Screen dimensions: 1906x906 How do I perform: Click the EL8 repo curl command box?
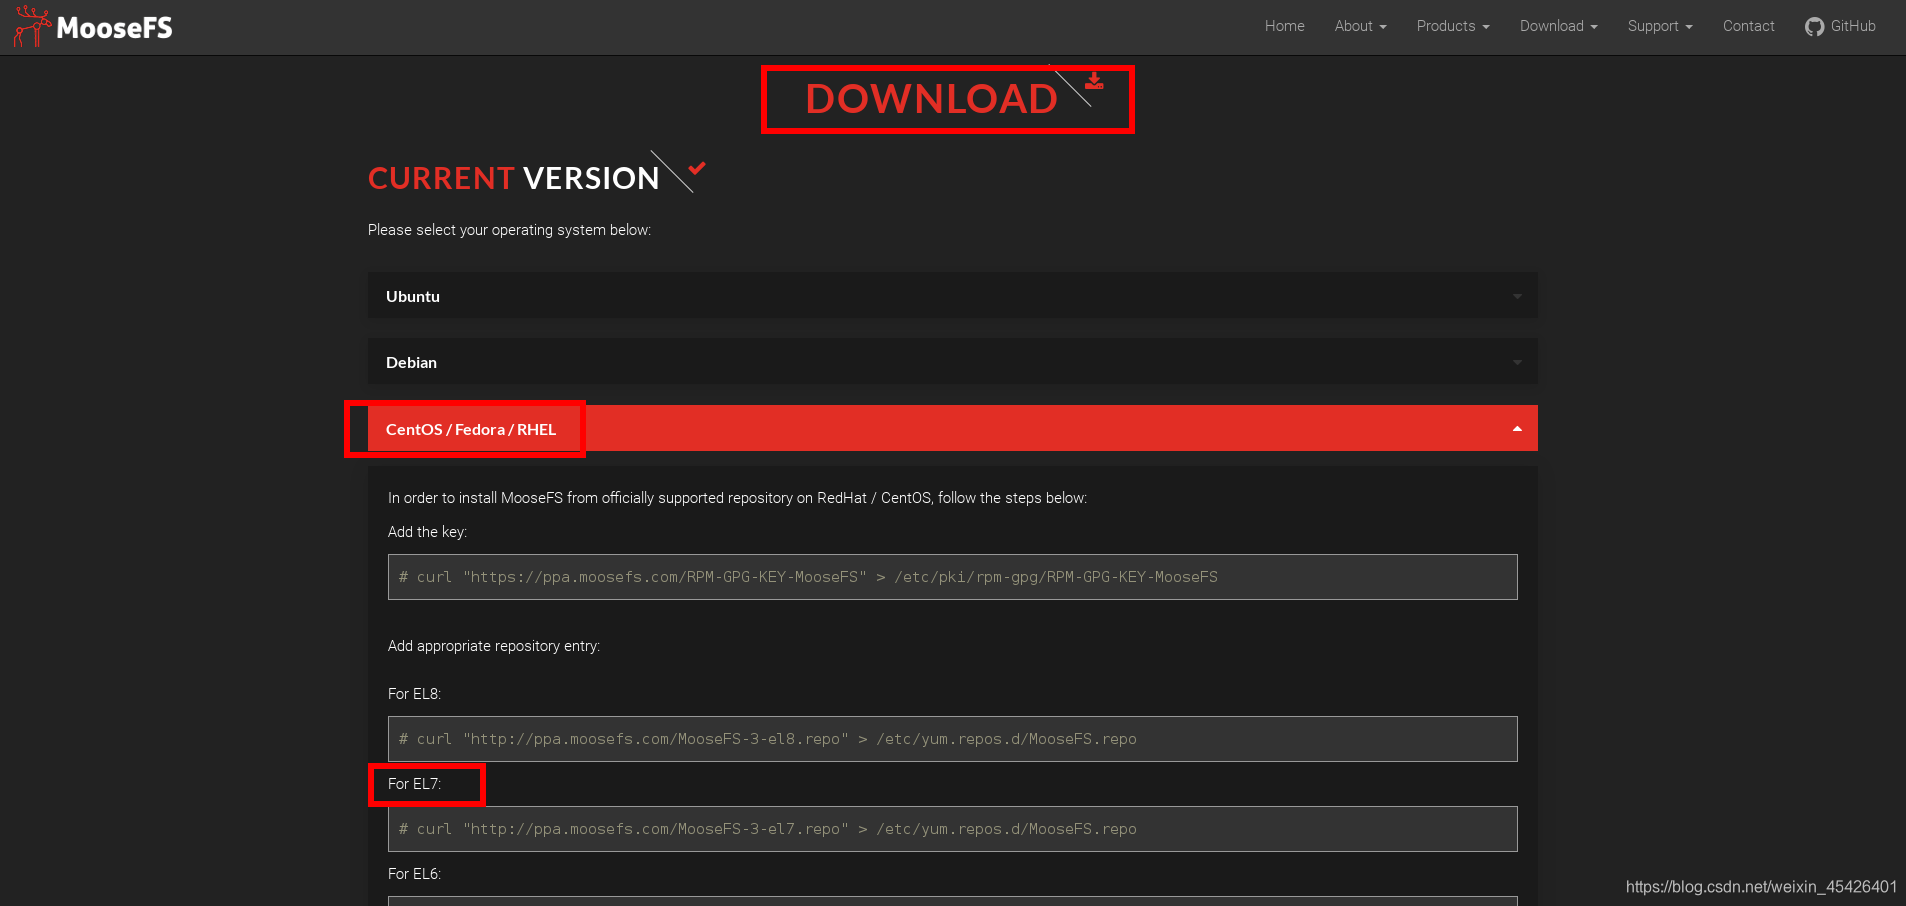click(x=952, y=739)
